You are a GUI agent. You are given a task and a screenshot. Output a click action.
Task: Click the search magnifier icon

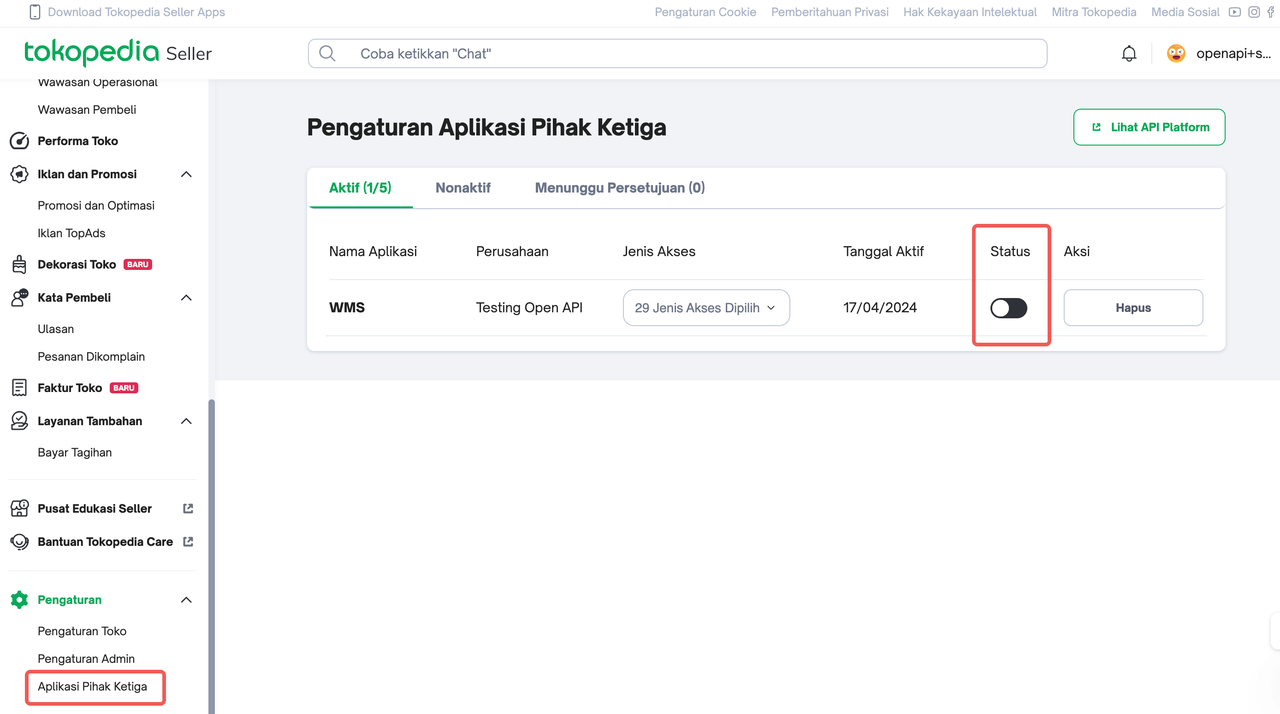point(327,54)
